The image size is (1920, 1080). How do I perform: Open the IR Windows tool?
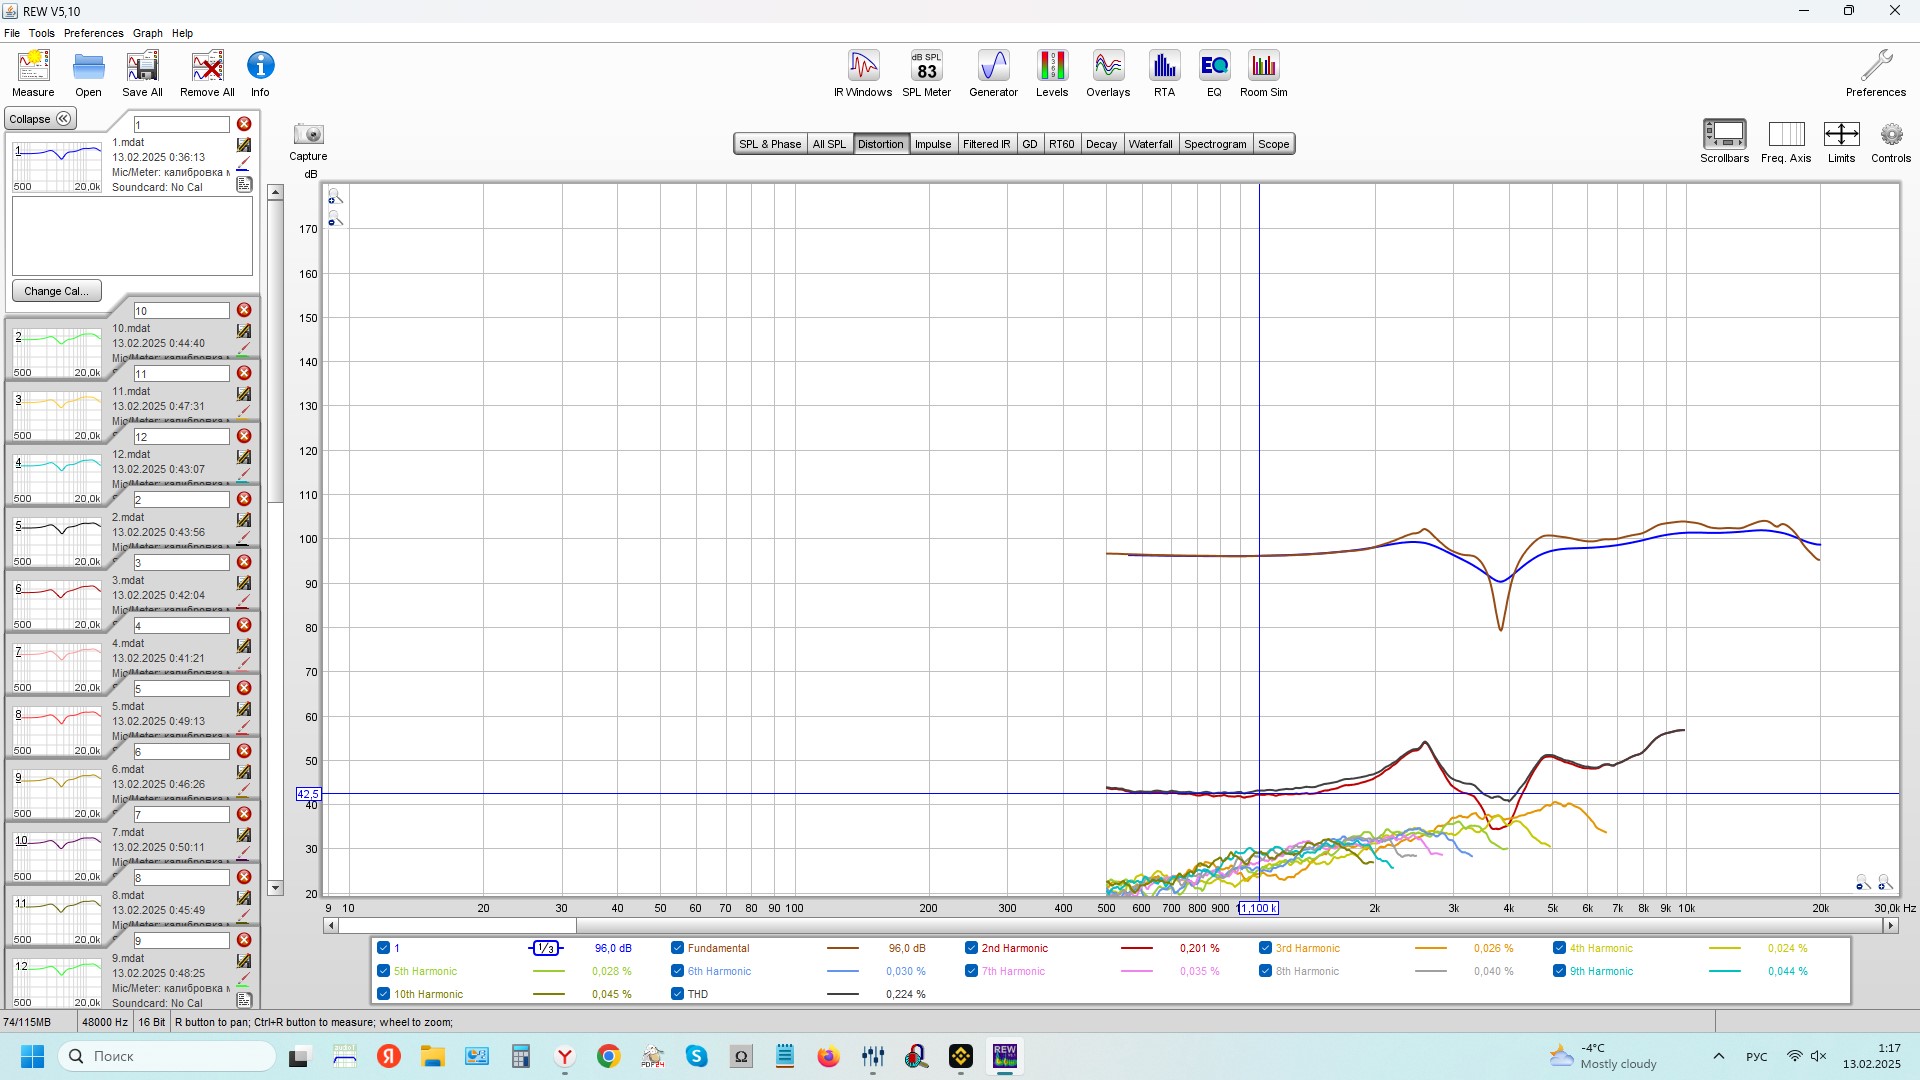click(863, 73)
